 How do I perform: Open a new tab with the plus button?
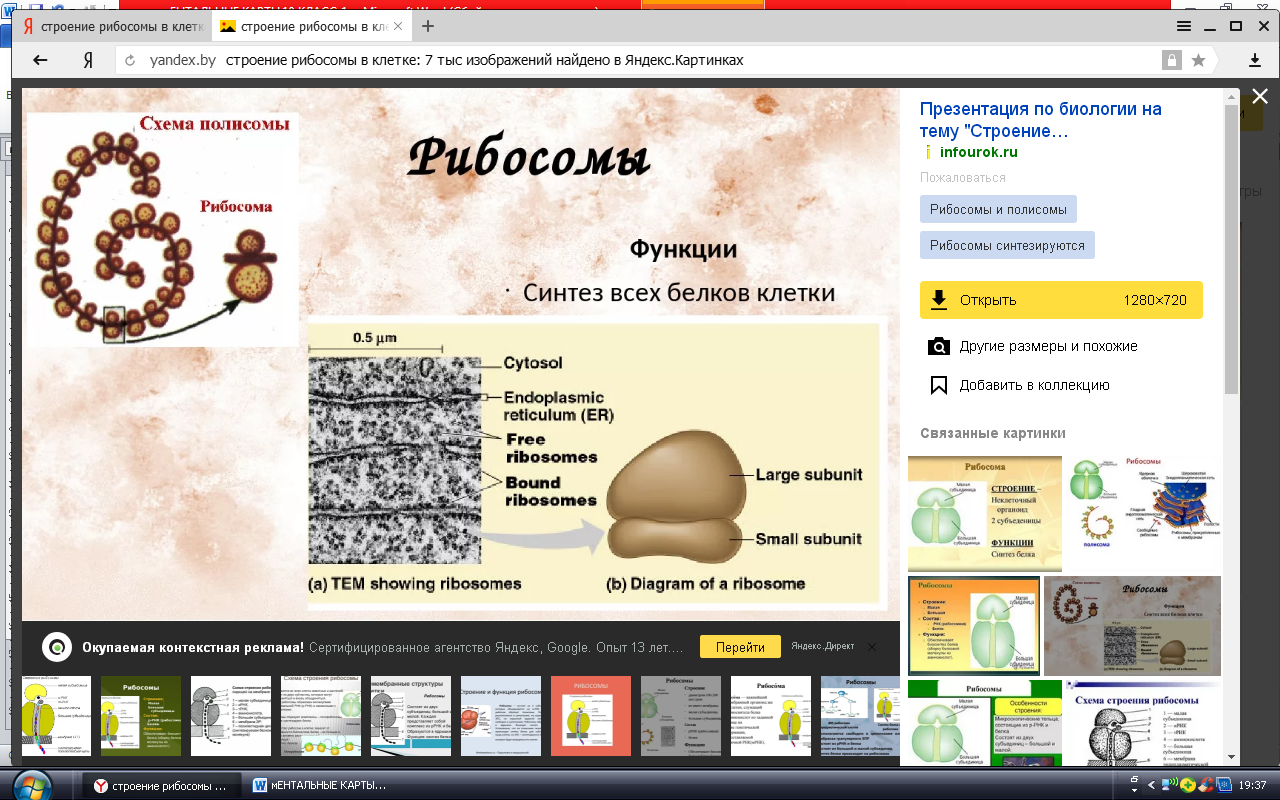[x=428, y=26]
